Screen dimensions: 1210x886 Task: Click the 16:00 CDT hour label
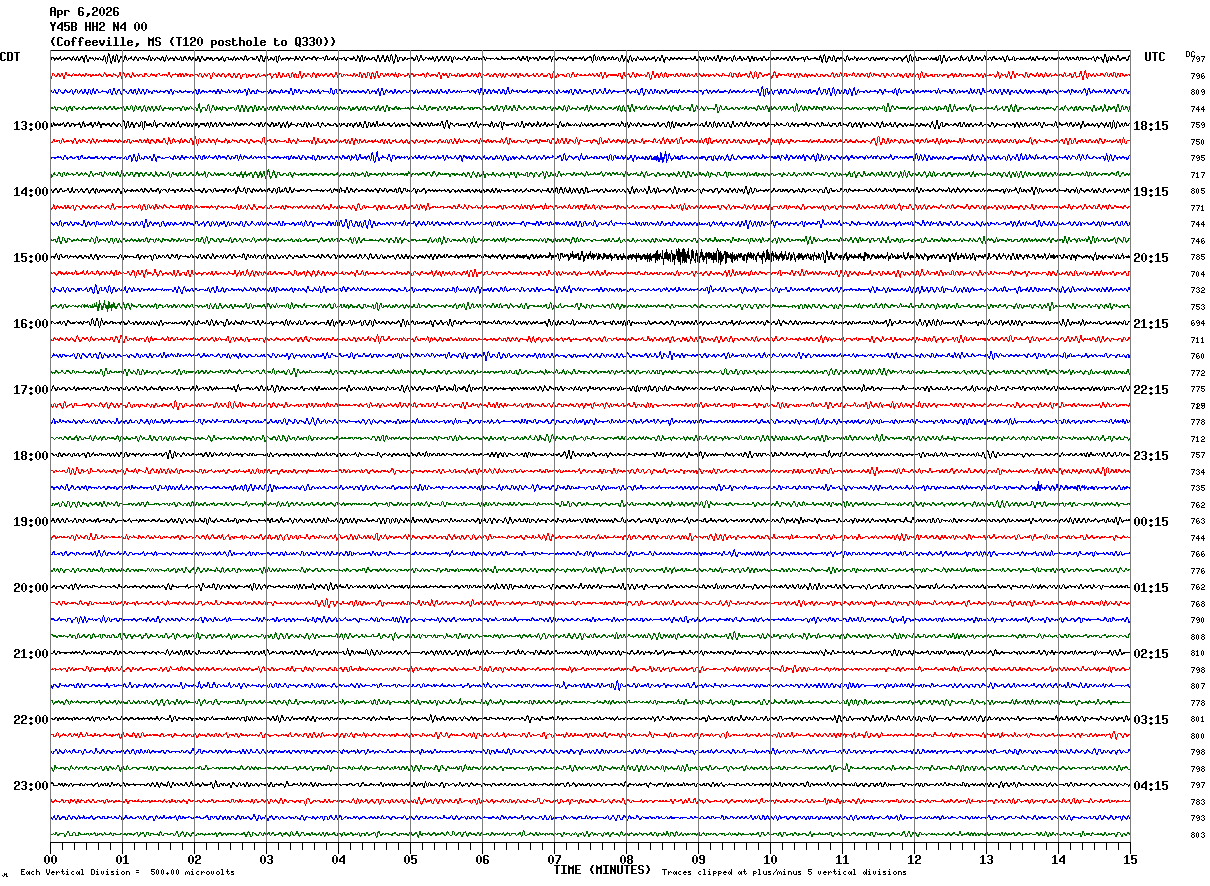(31, 324)
